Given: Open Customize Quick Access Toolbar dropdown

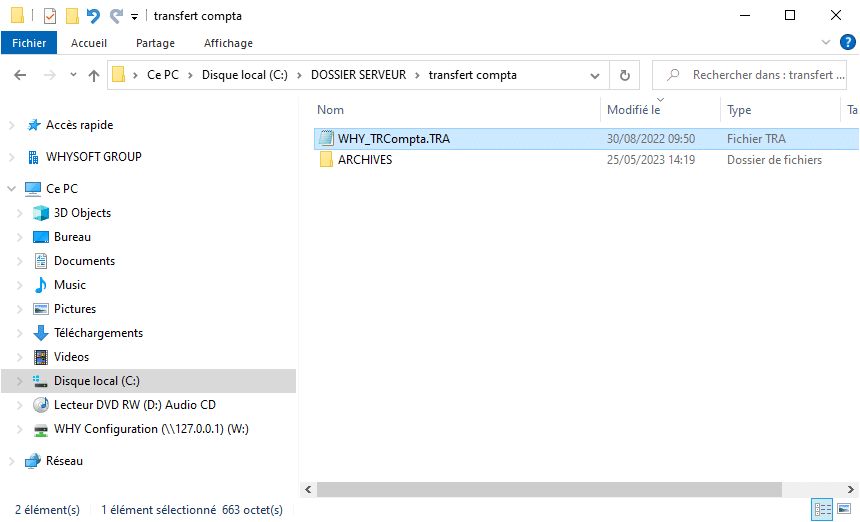Looking at the screenshot, I should (x=134, y=17).
